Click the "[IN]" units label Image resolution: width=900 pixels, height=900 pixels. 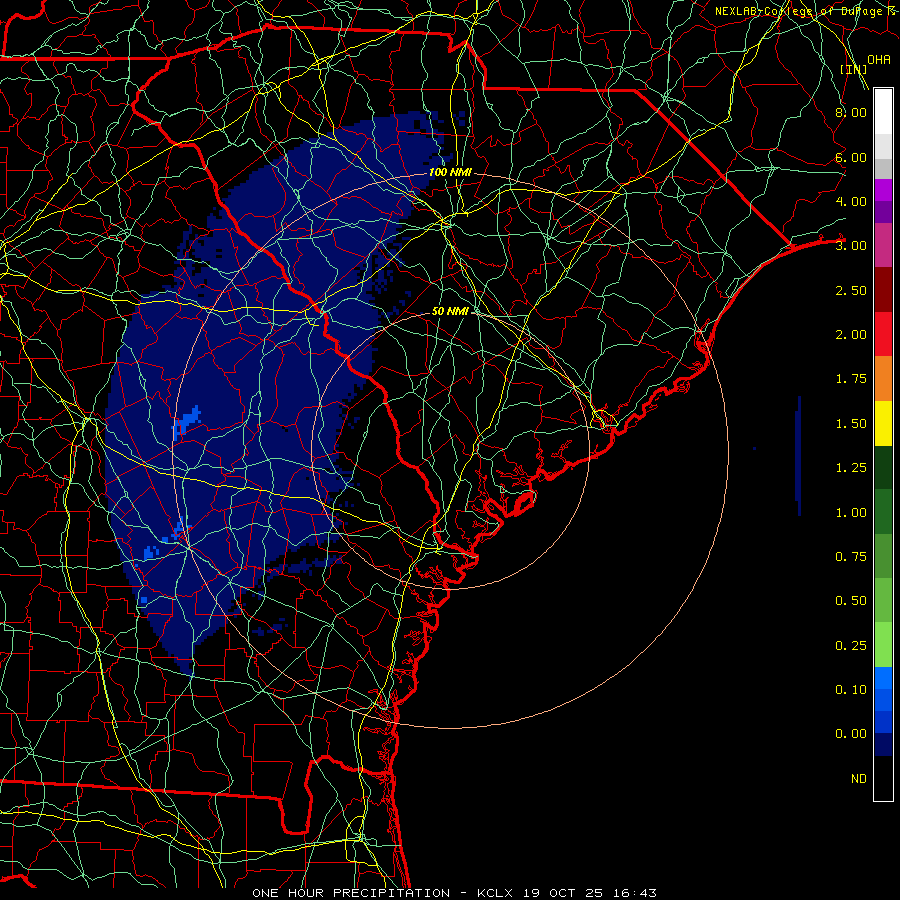coord(854,69)
